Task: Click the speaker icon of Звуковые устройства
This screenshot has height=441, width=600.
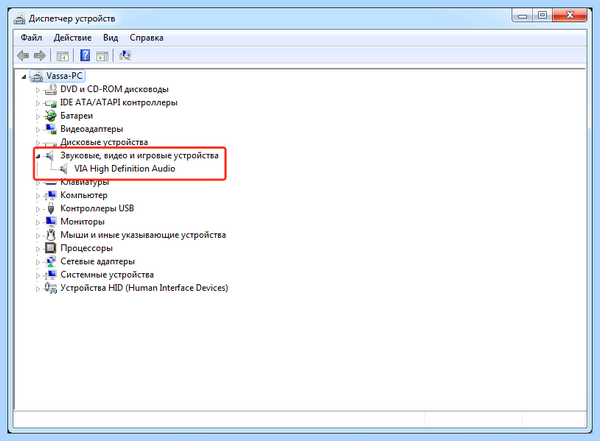Action: tap(50, 155)
